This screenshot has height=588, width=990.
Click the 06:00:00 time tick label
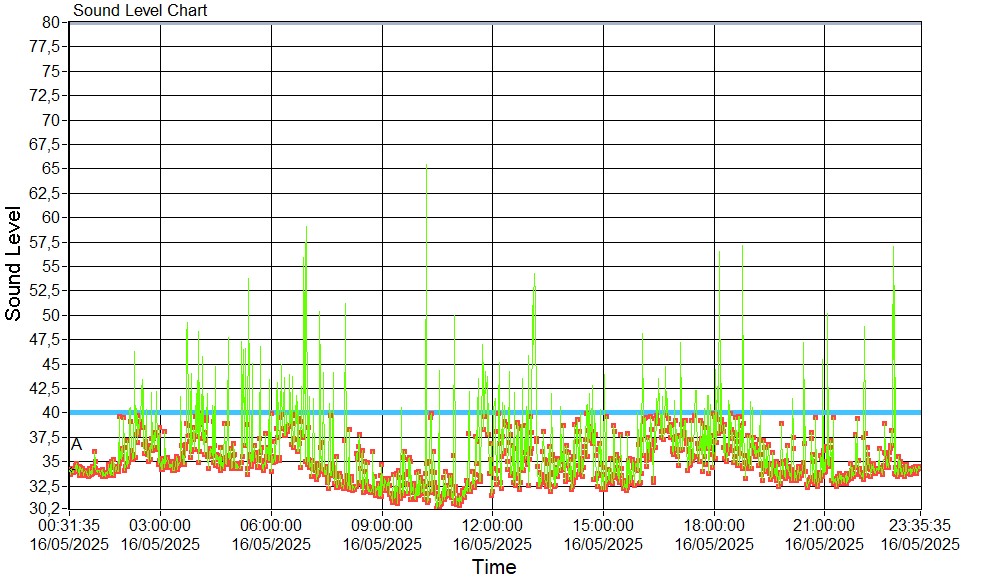click(x=271, y=525)
